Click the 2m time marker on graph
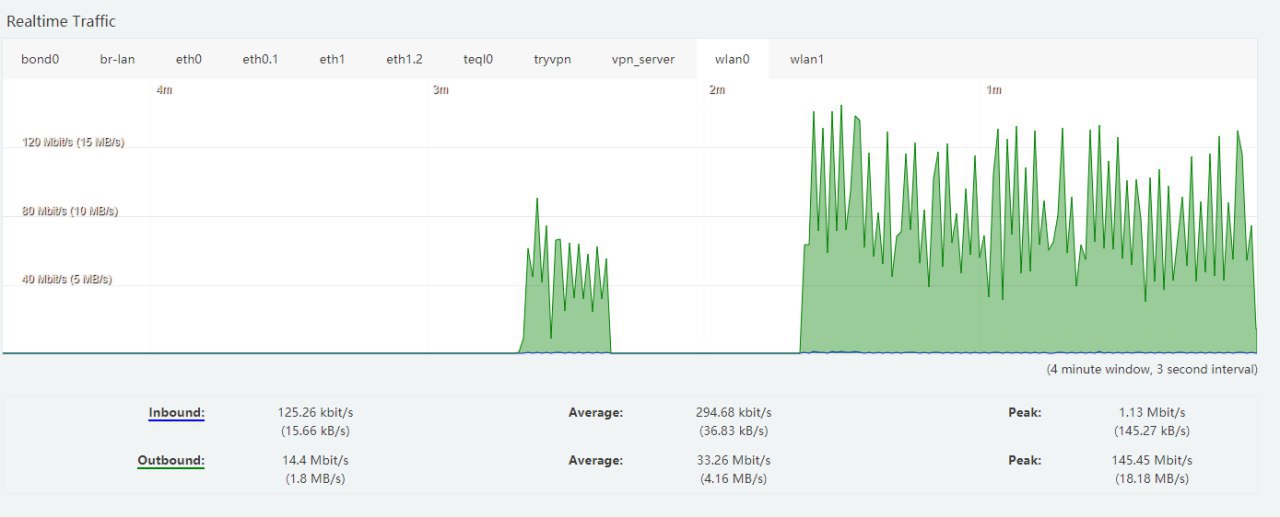The image size is (1280, 517). [x=717, y=90]
